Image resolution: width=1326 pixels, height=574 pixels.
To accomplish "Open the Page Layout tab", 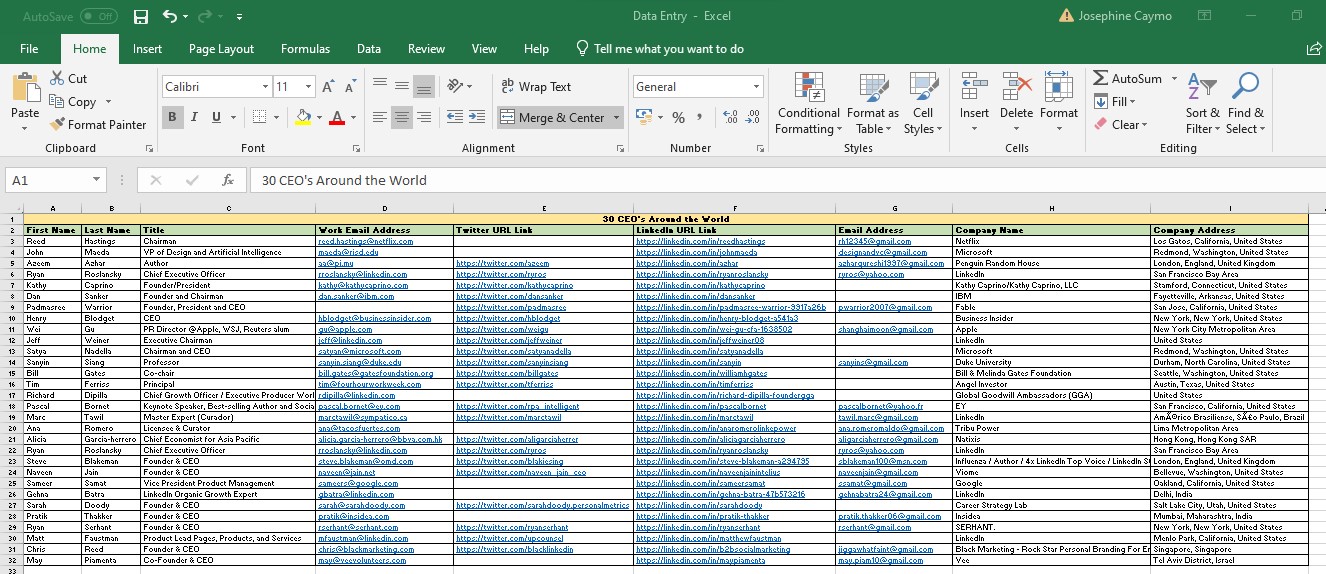I will (x=221, y=48).
